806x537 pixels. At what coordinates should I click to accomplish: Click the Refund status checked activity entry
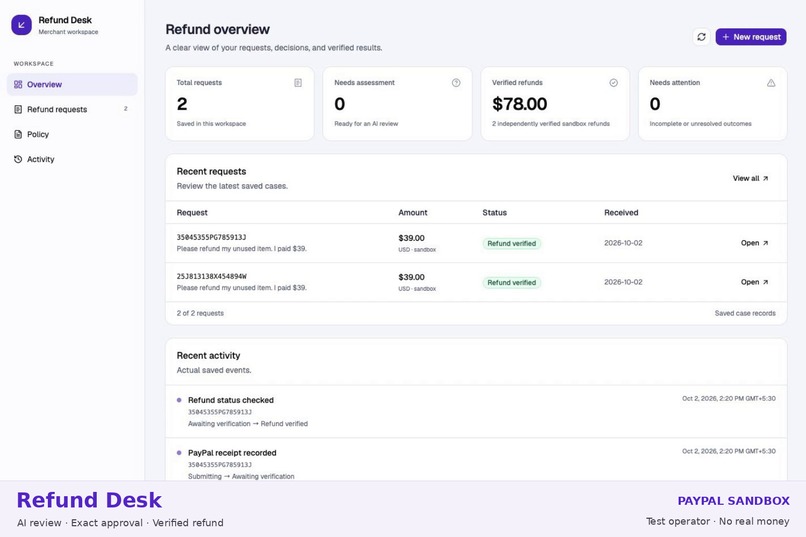point(476,412)
